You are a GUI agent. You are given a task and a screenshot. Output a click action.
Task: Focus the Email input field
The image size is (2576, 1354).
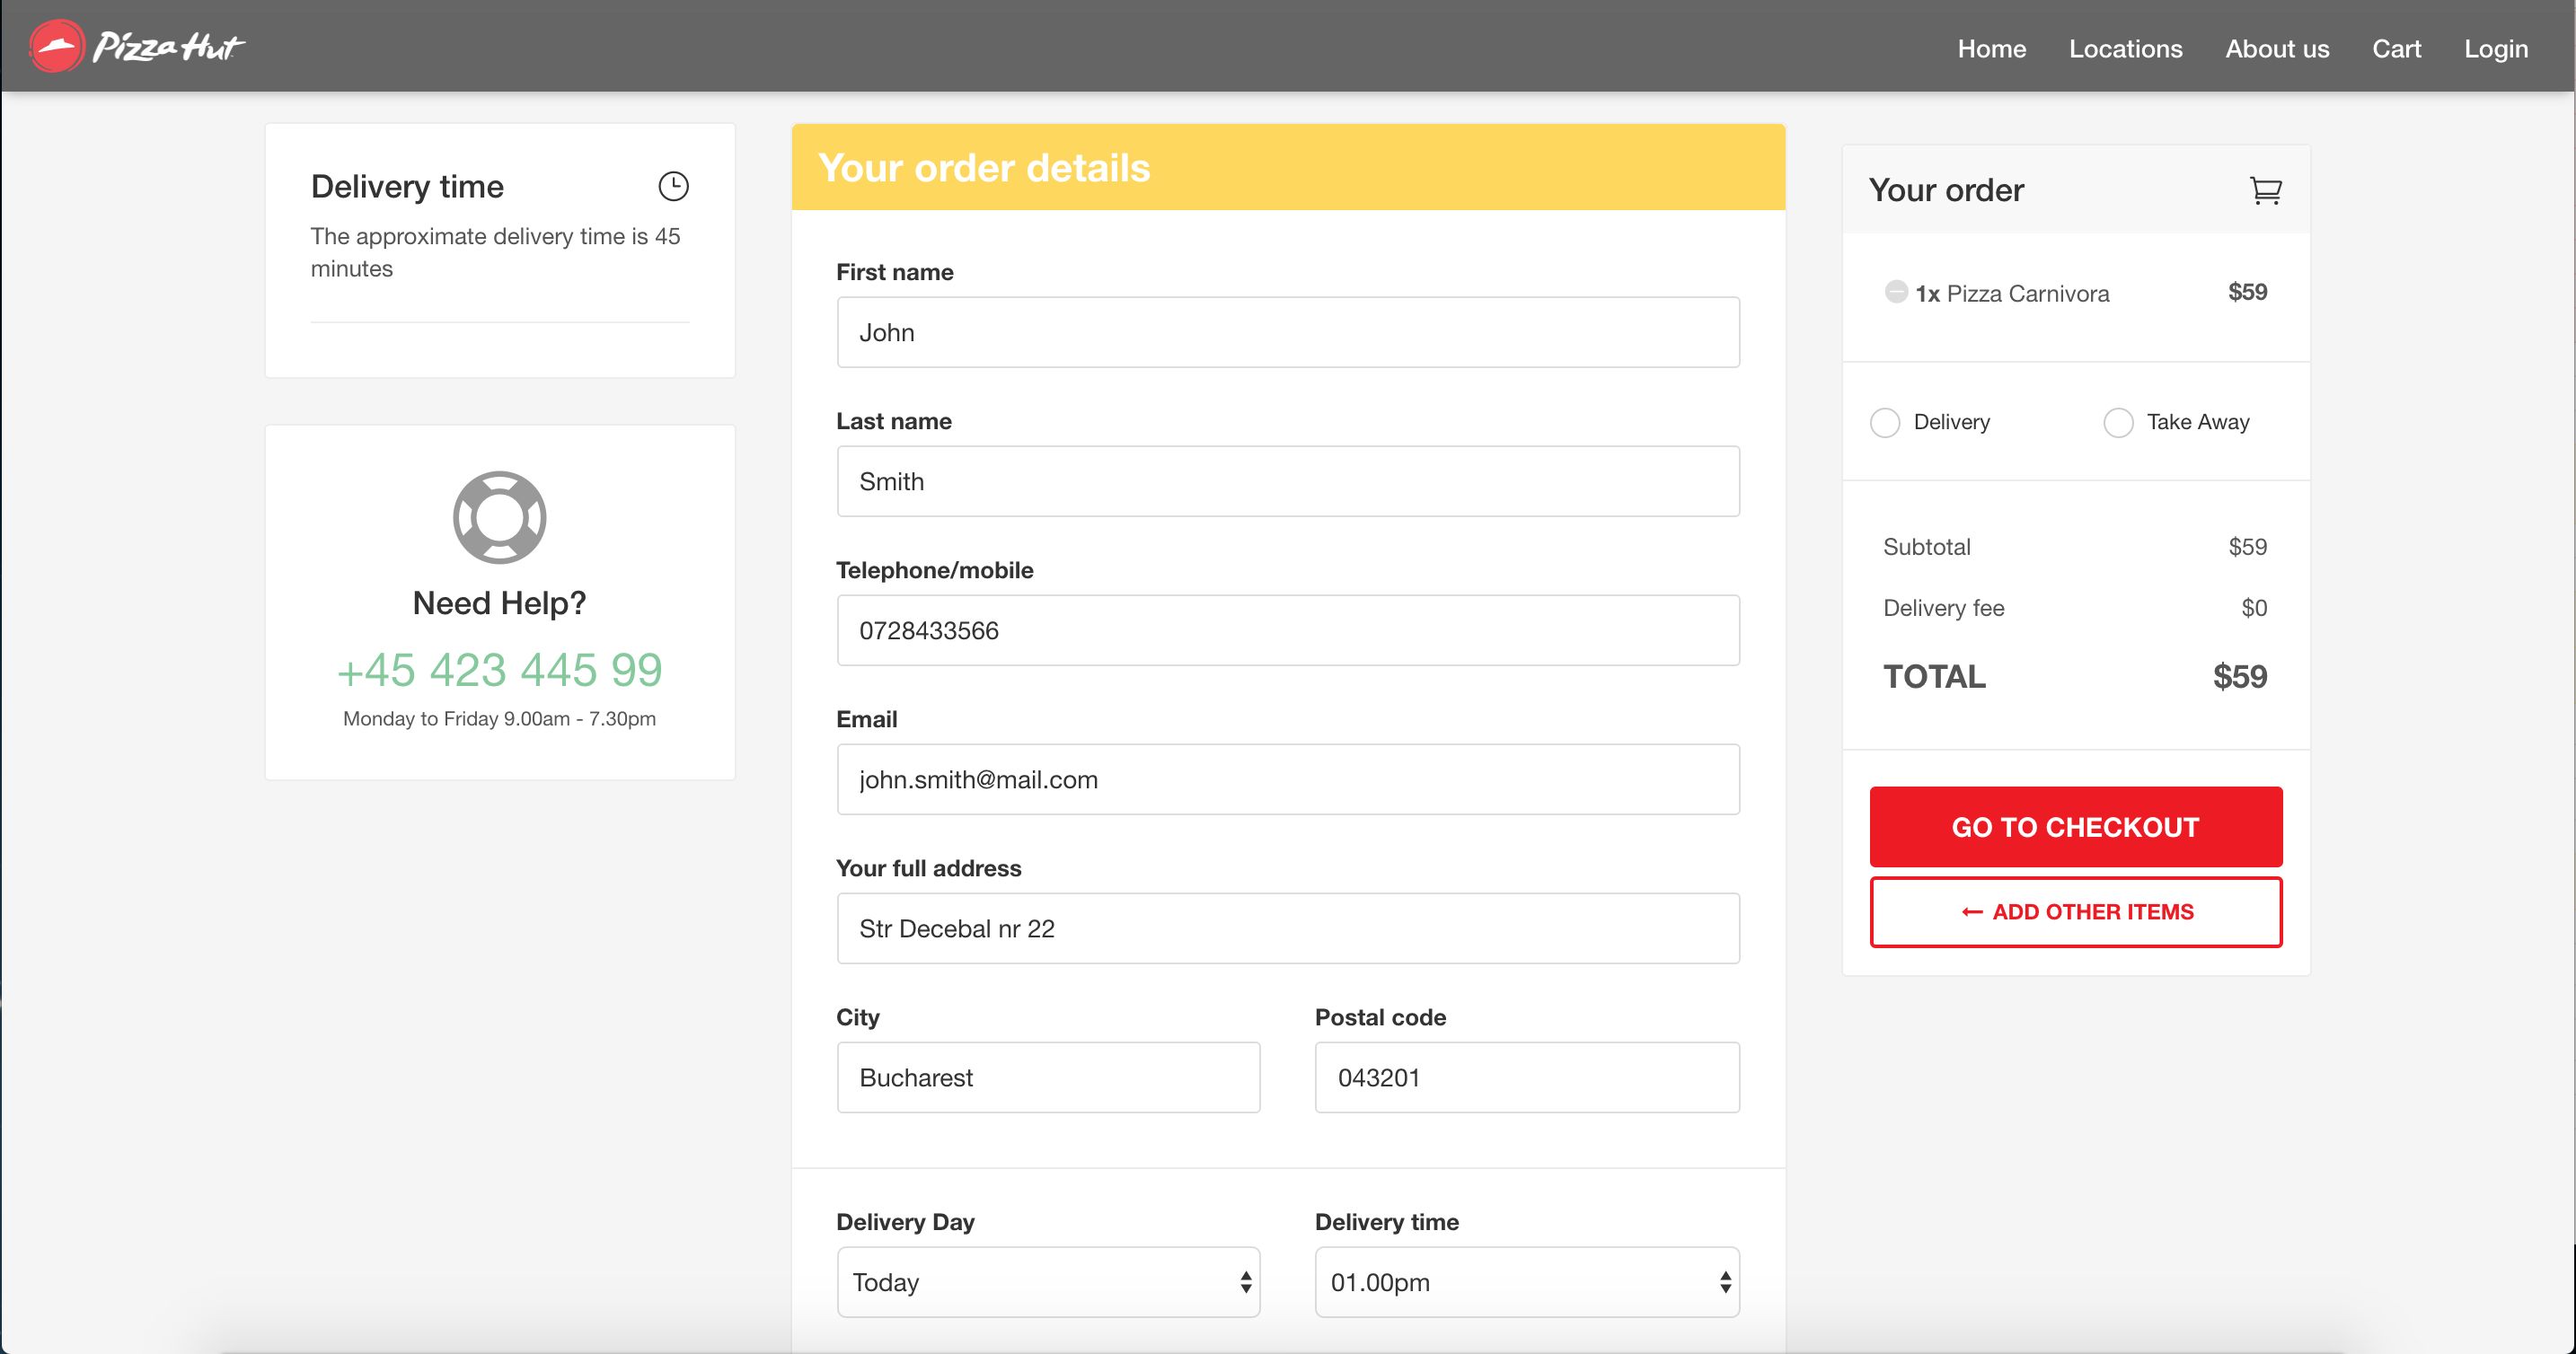click(x=1287, y=779)
